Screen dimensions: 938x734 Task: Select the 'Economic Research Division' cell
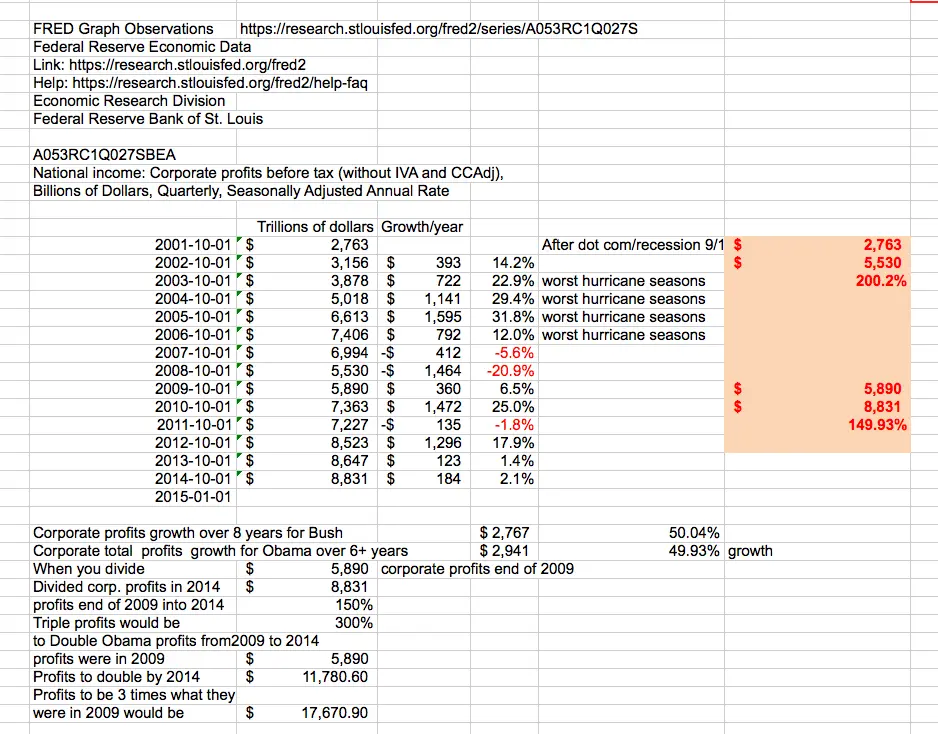tap(129, 100)
